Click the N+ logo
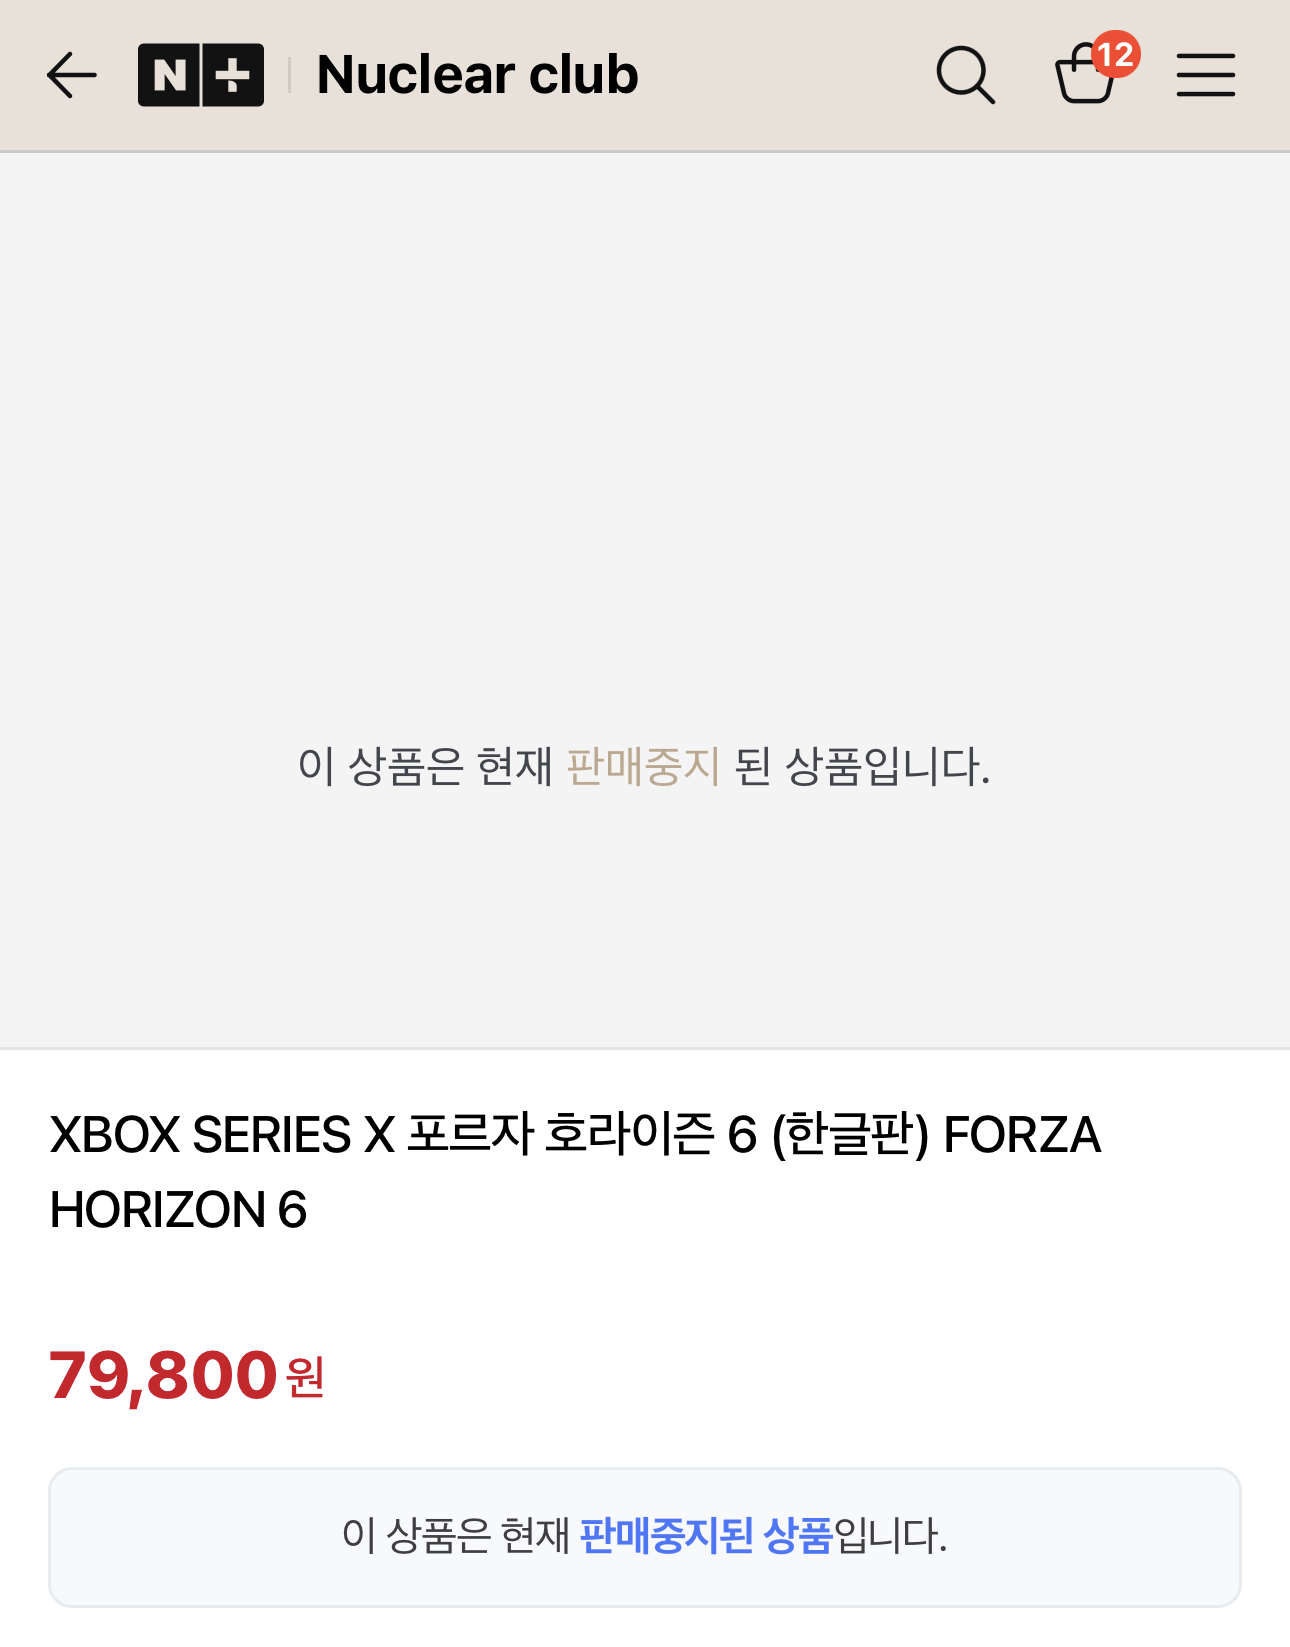This screenshot has height=1647, width=1290. (201, 75)
